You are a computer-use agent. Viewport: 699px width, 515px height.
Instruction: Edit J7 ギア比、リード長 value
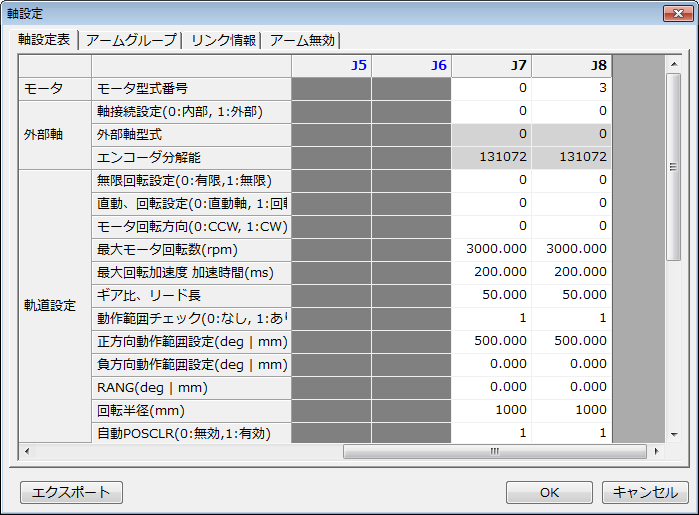(x=491, y=295)
